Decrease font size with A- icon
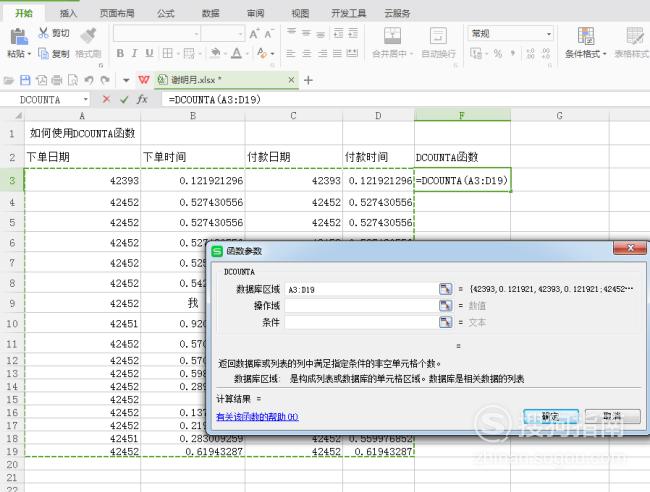Image resolution: width=650 pixels, height=492 pixels. pos(269,34)
